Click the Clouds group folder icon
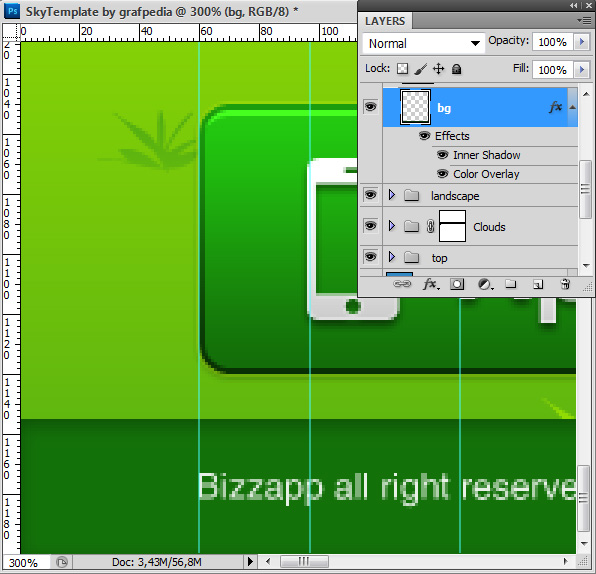 click(411, 226)
